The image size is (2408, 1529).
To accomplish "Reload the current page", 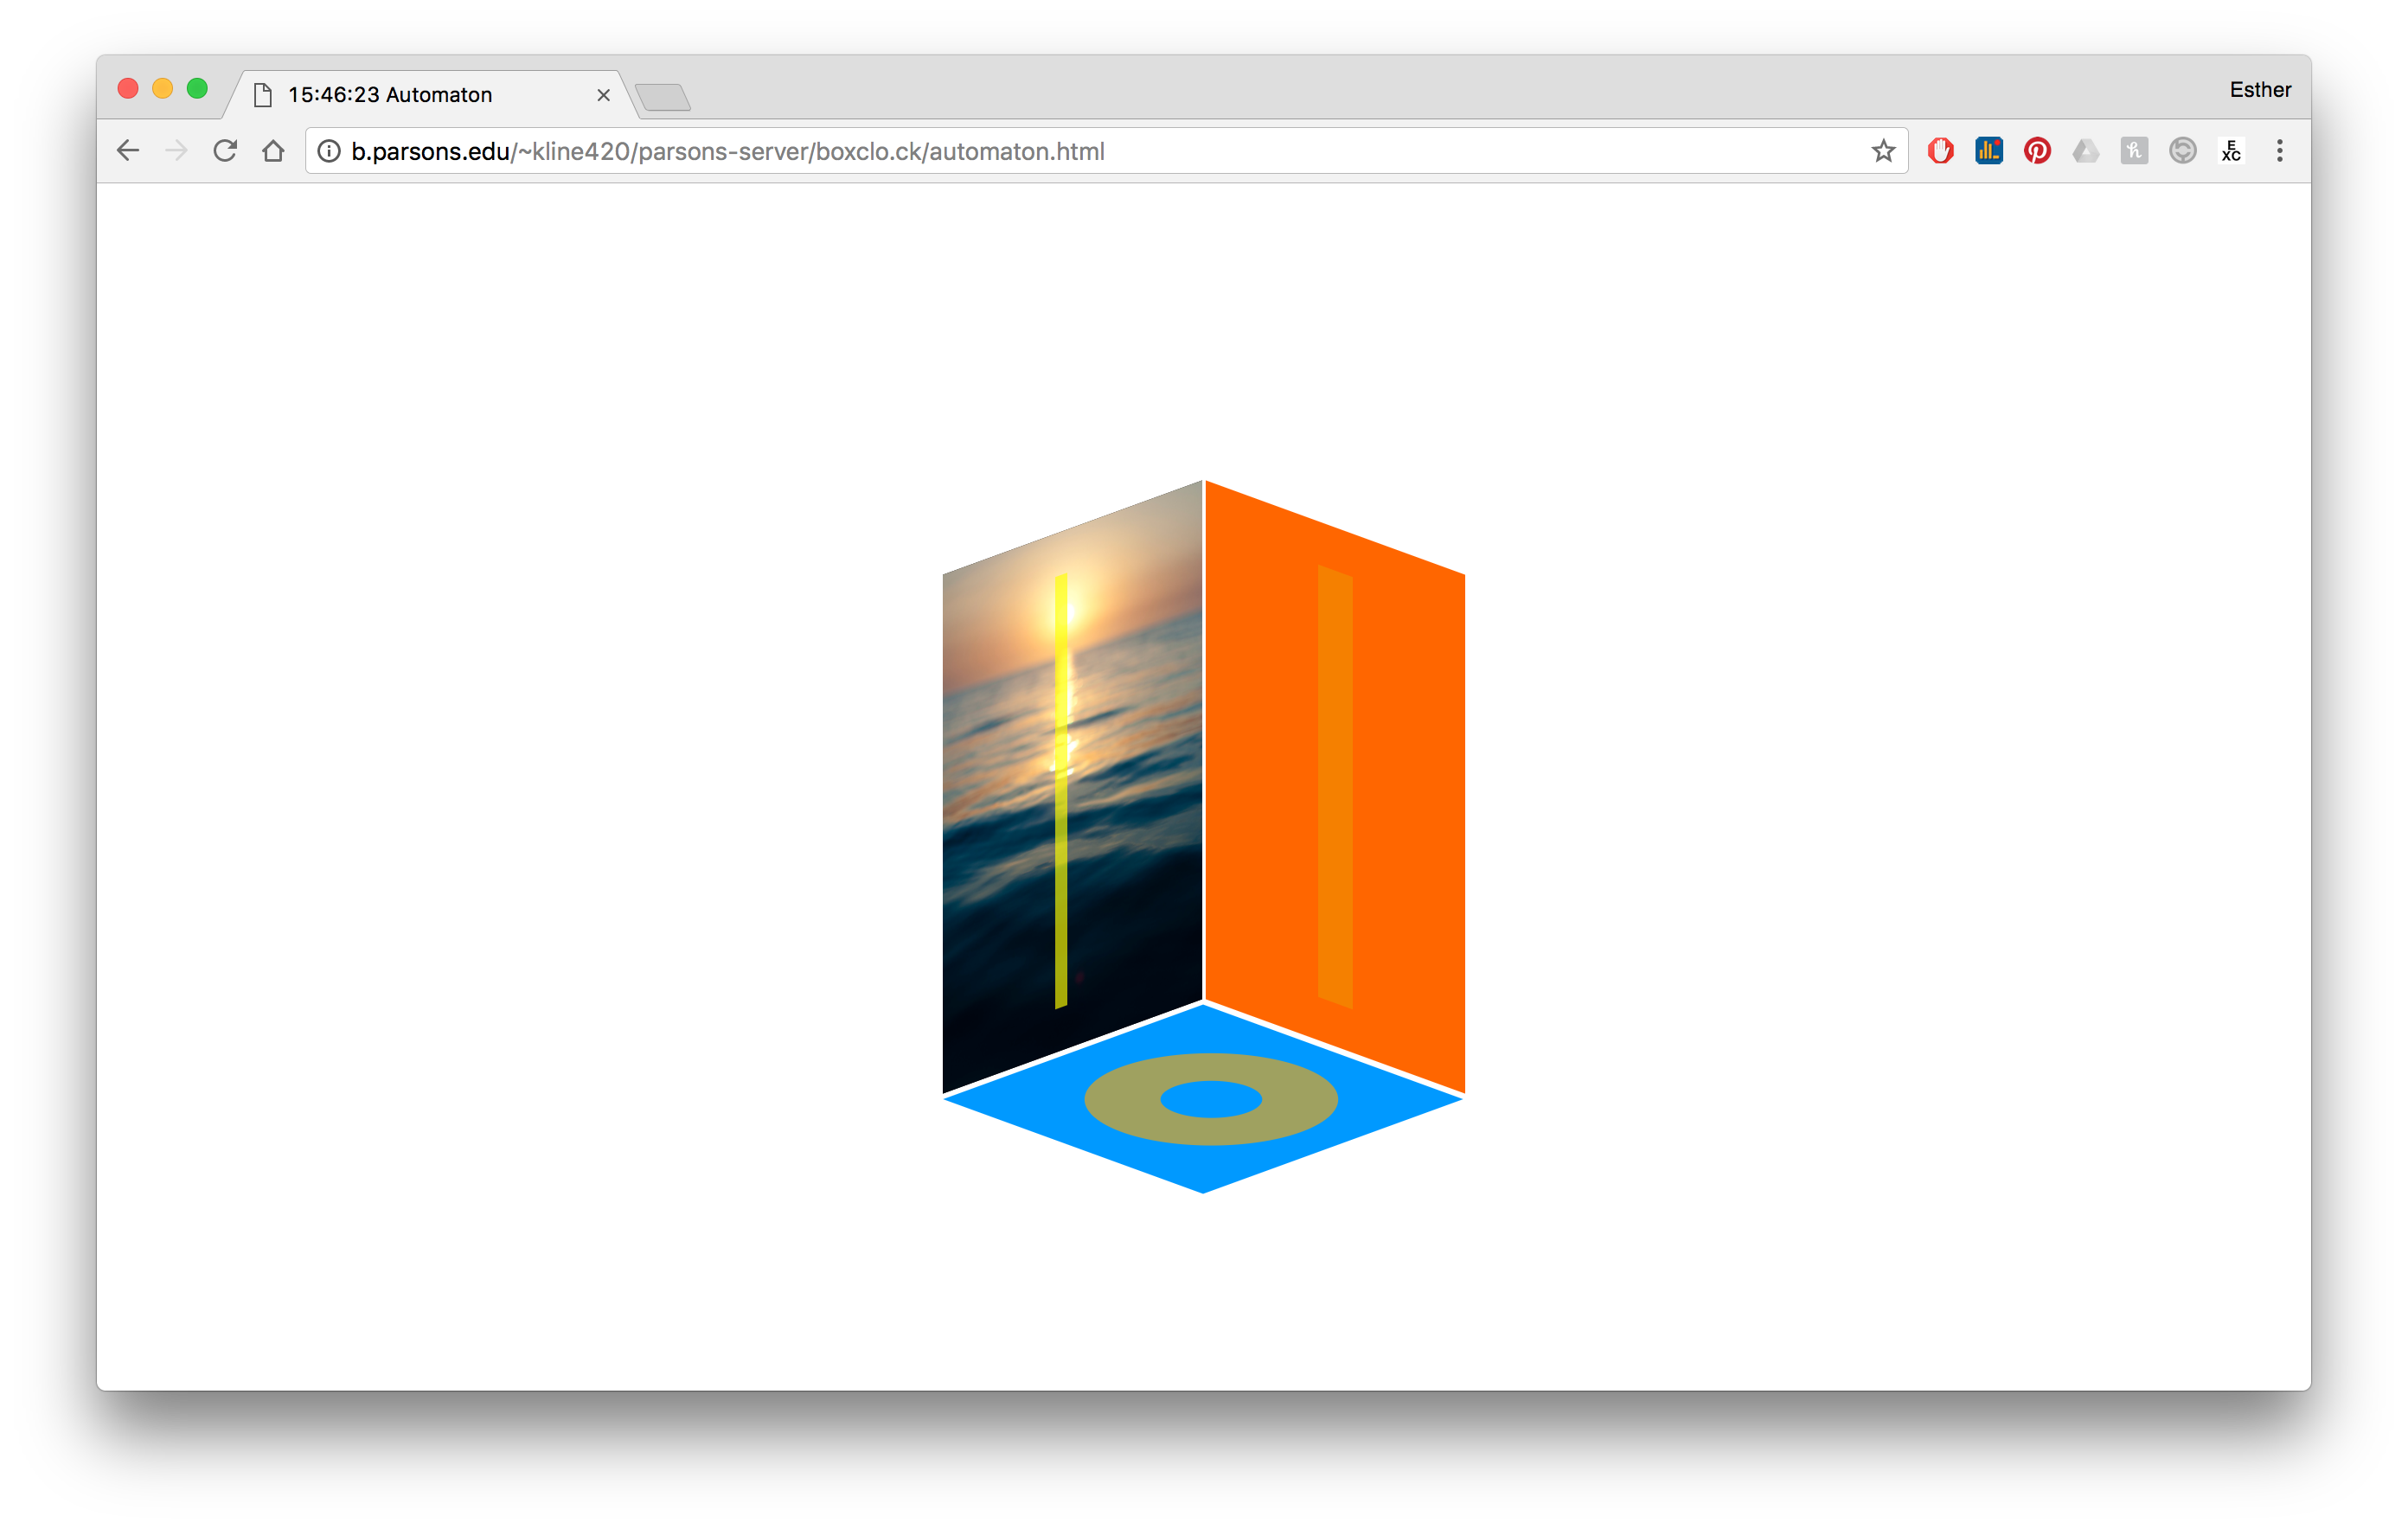I will click(x=225, y=151).
